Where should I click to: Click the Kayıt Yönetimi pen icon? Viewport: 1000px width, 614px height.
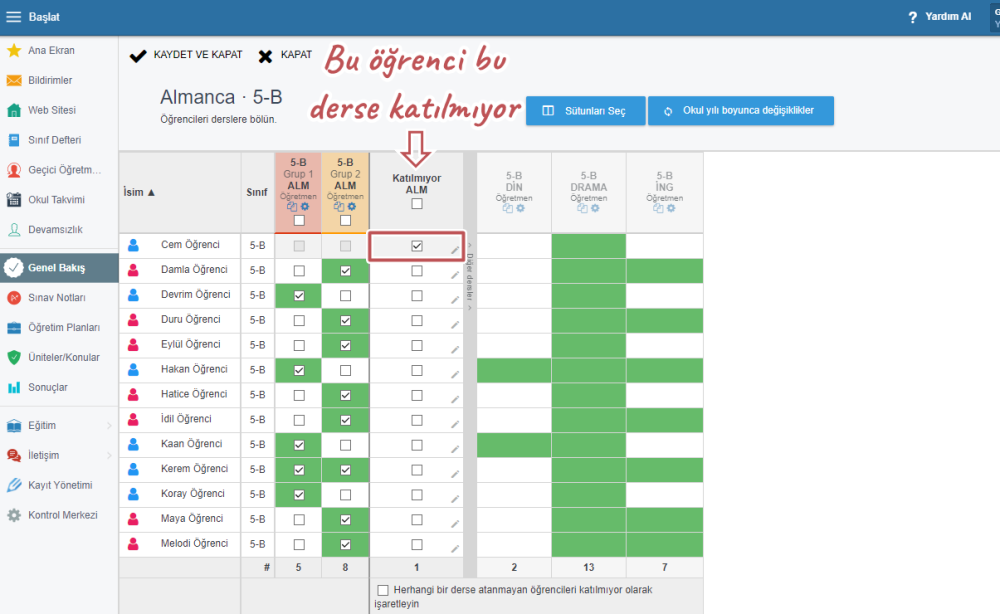point(14,485)
